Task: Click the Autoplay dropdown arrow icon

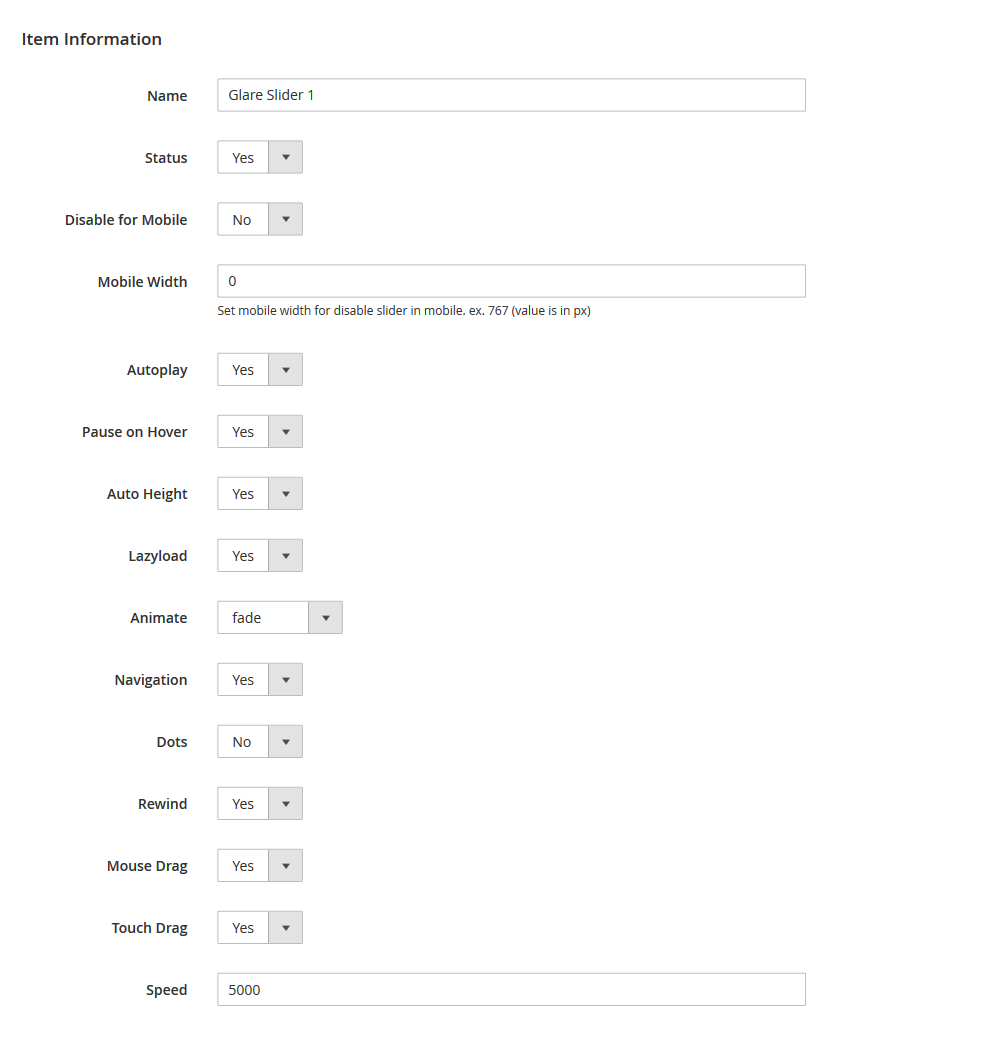Action: (x=286, y=370)
